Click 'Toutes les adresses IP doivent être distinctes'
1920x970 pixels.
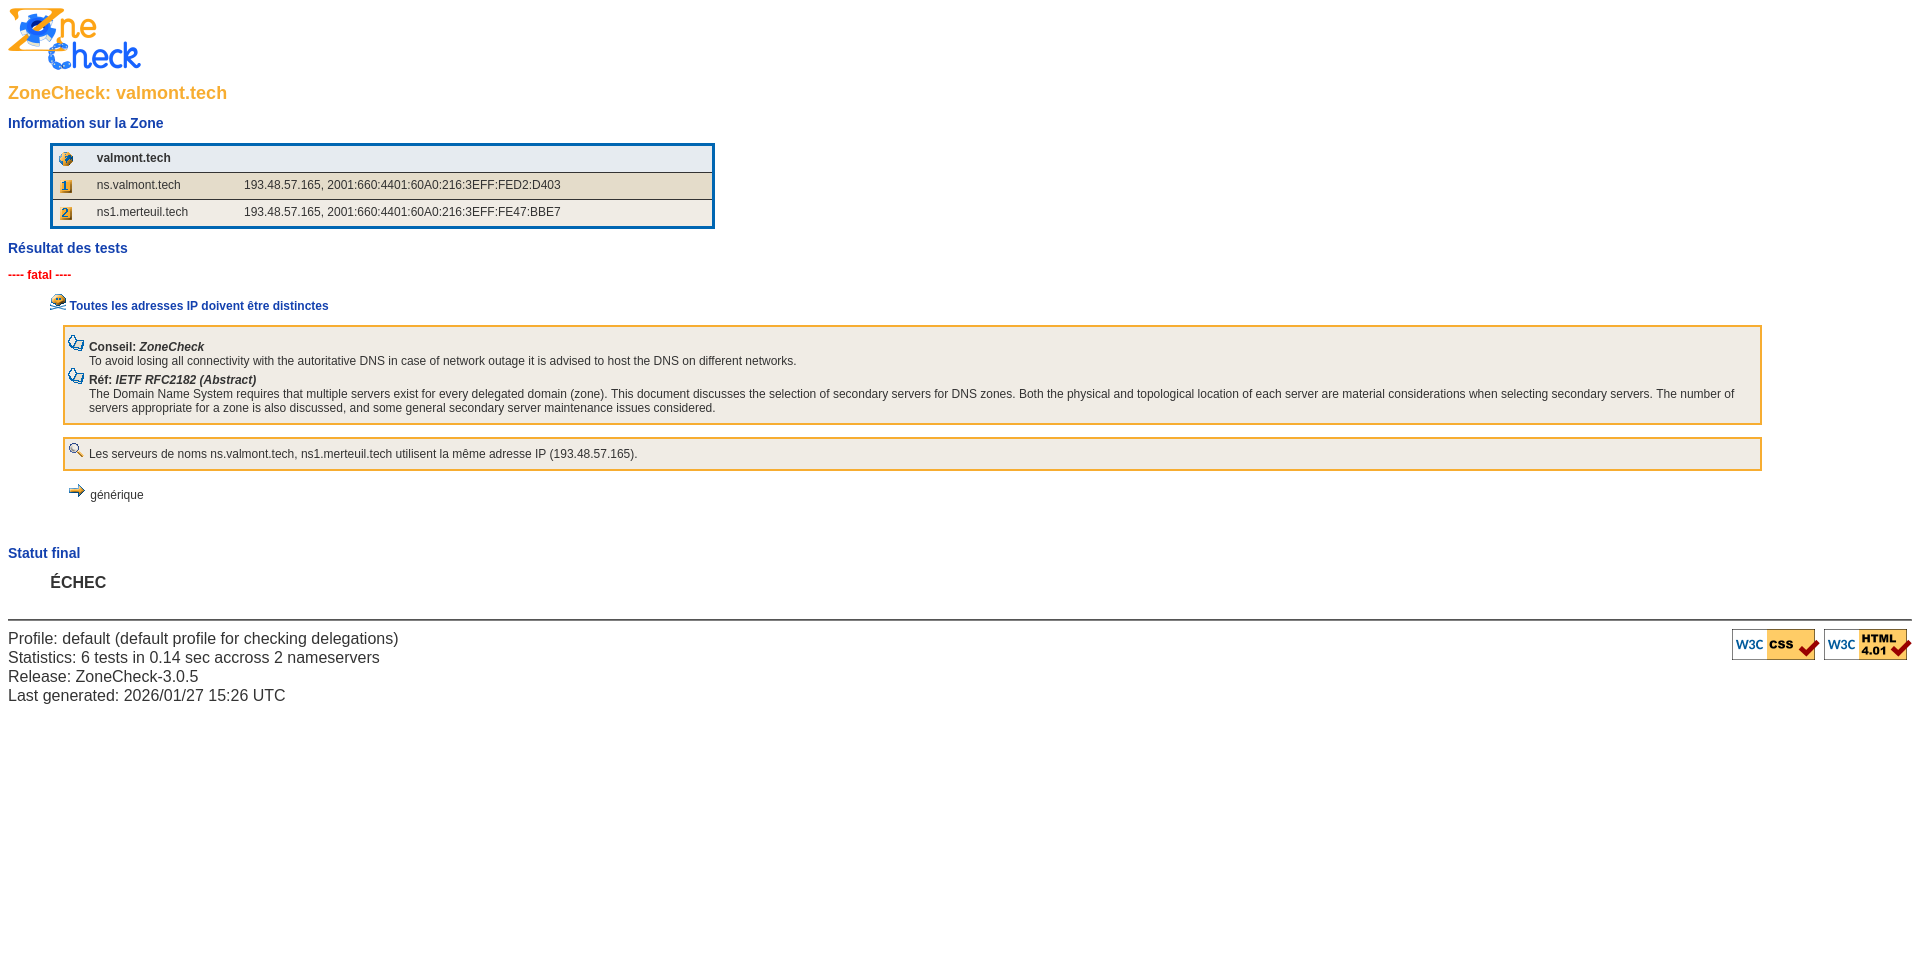pos(199,306)
